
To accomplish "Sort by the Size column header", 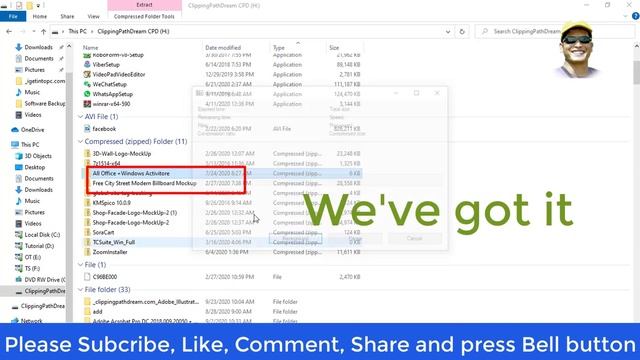I will [334, 48].
